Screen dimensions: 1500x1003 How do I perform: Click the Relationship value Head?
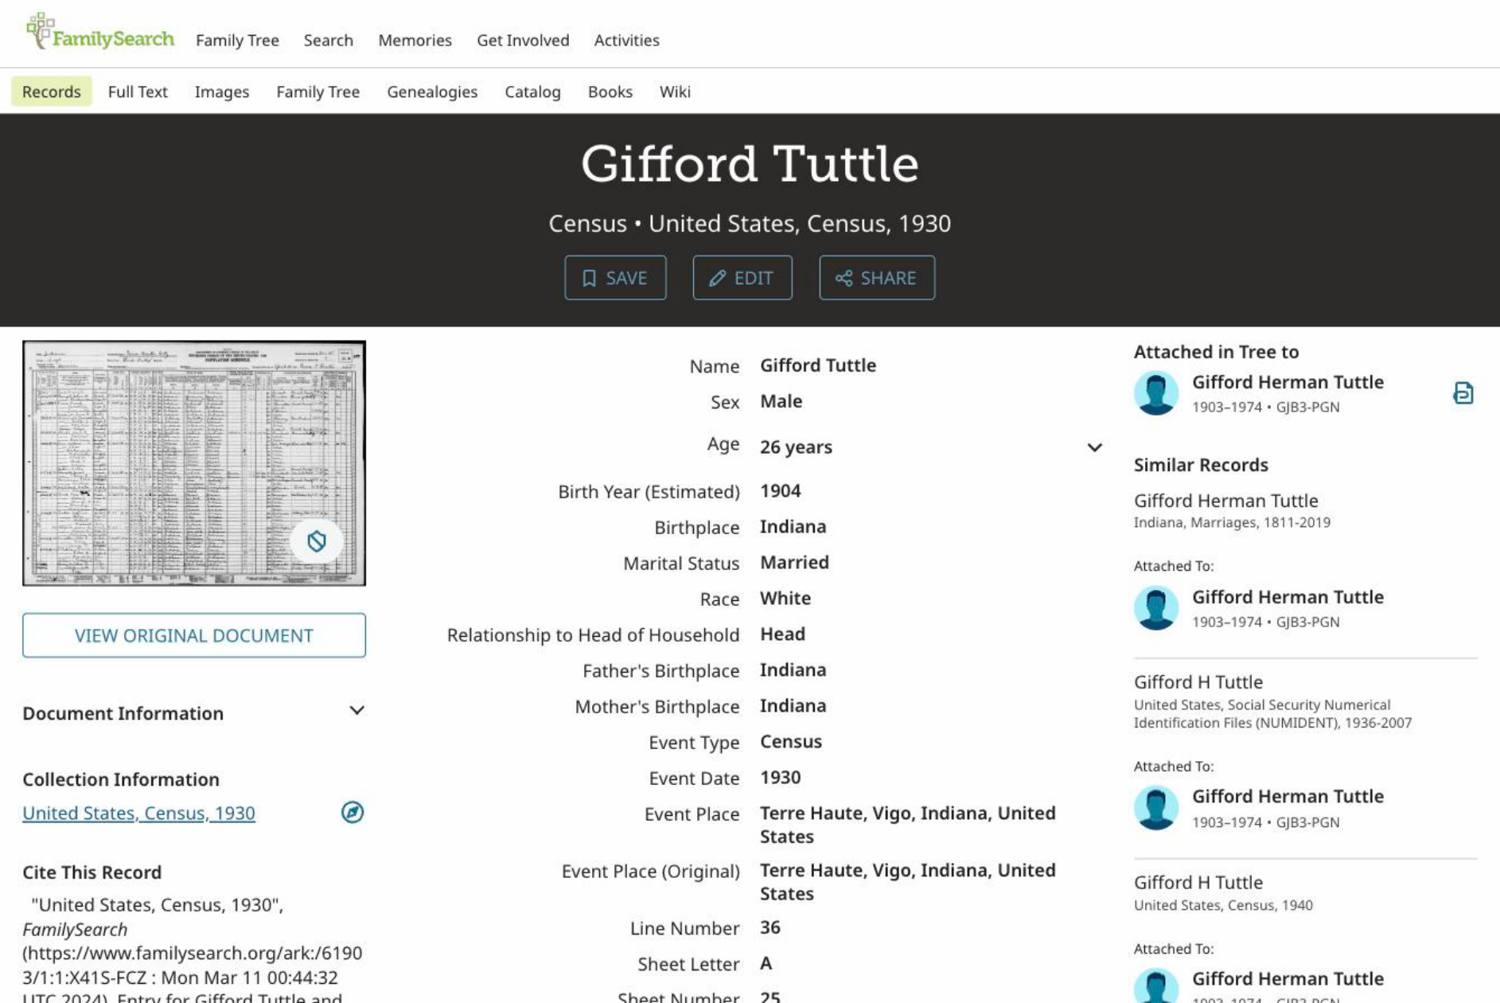pyautogui.click(x=782, y=634)
